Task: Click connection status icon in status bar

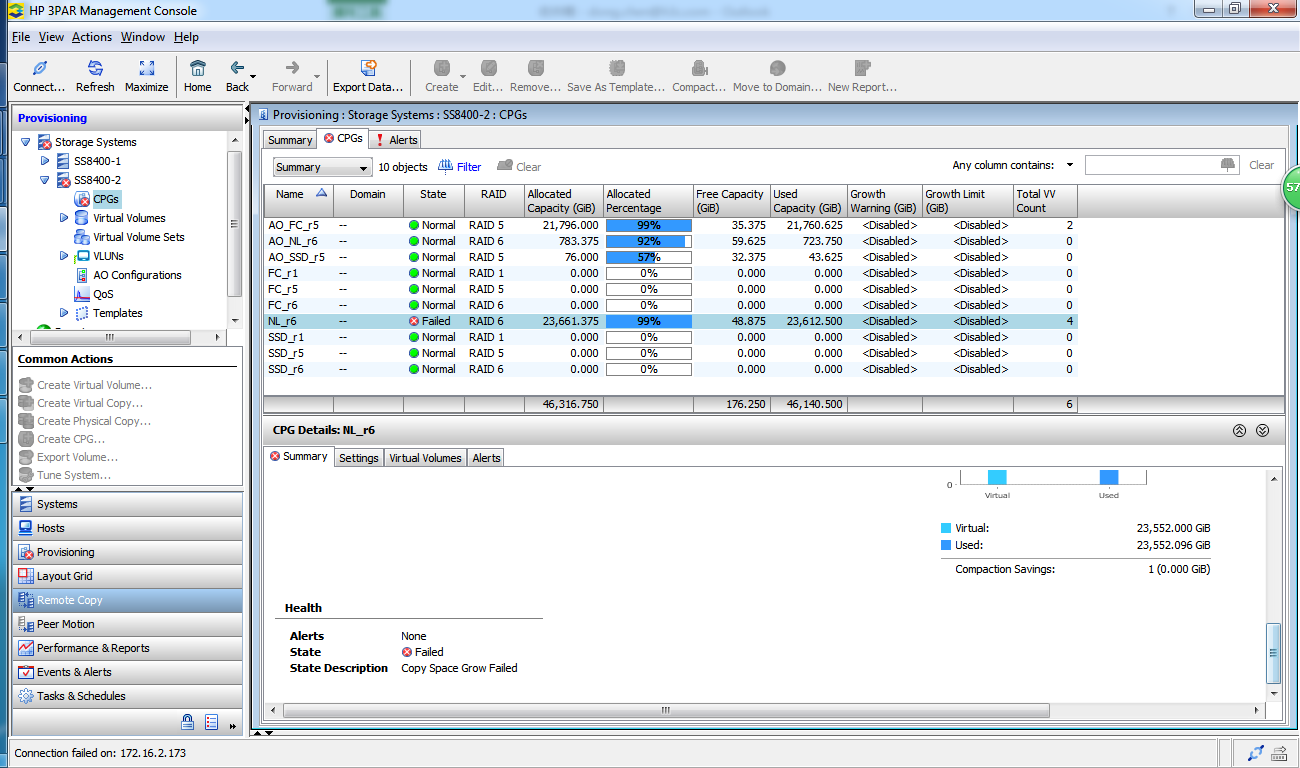Action: pos(1255,753)
